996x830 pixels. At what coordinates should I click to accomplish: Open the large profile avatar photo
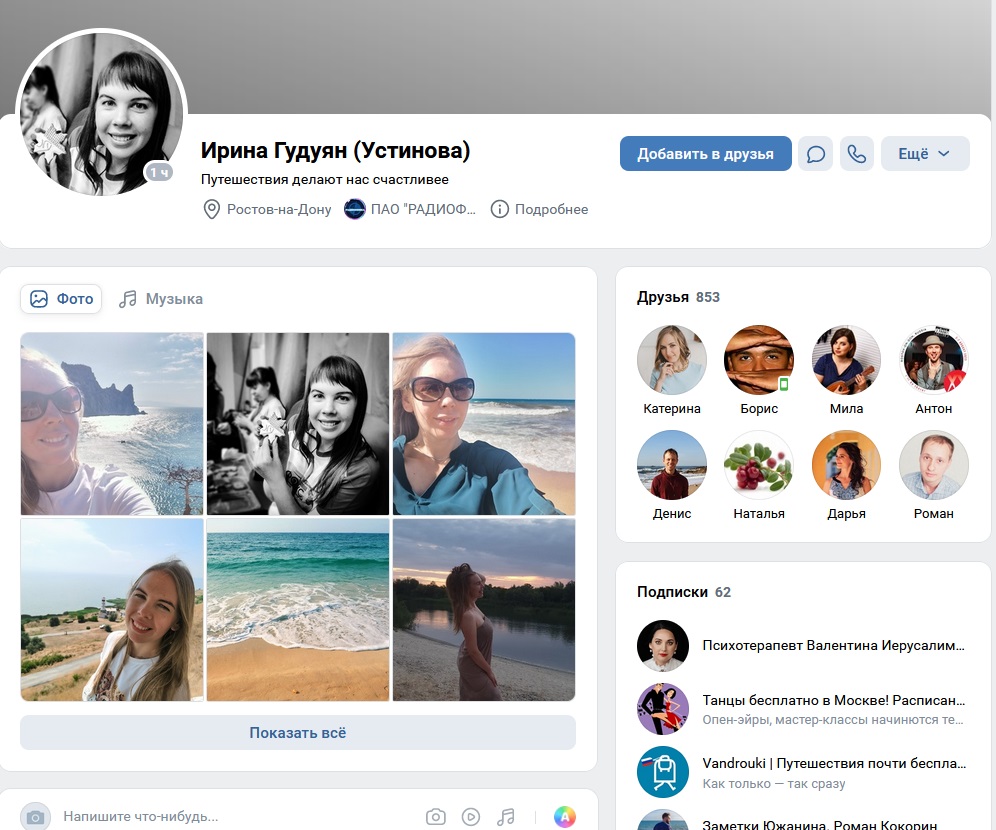click(102, 113)
